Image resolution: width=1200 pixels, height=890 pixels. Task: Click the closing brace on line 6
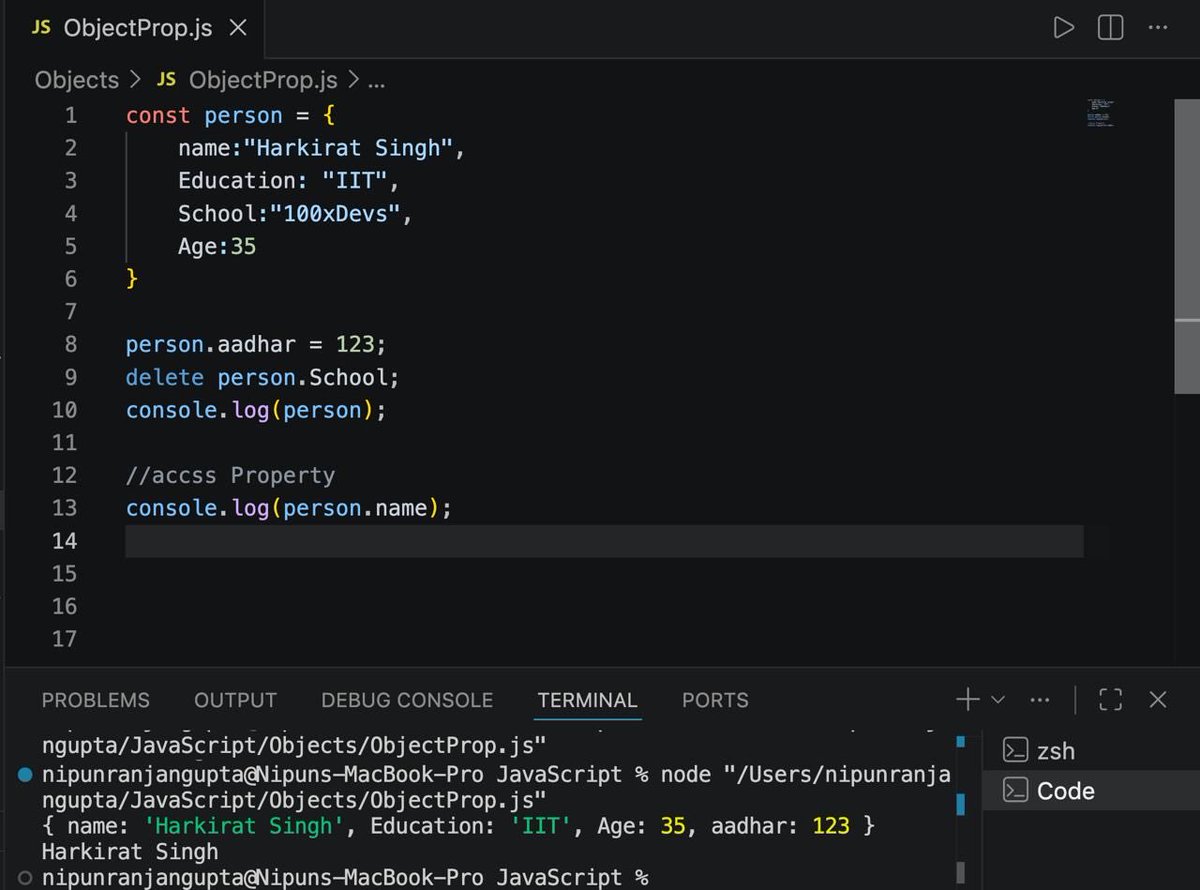(132, 279)
